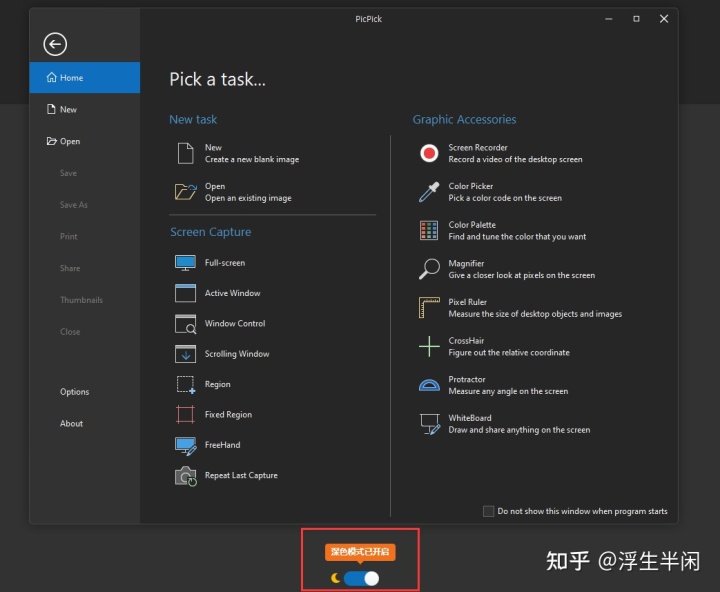The height and width of the screenshot is (592, 720).
Task: Select Home in the sidebar
Action: [x=84, y=78]
